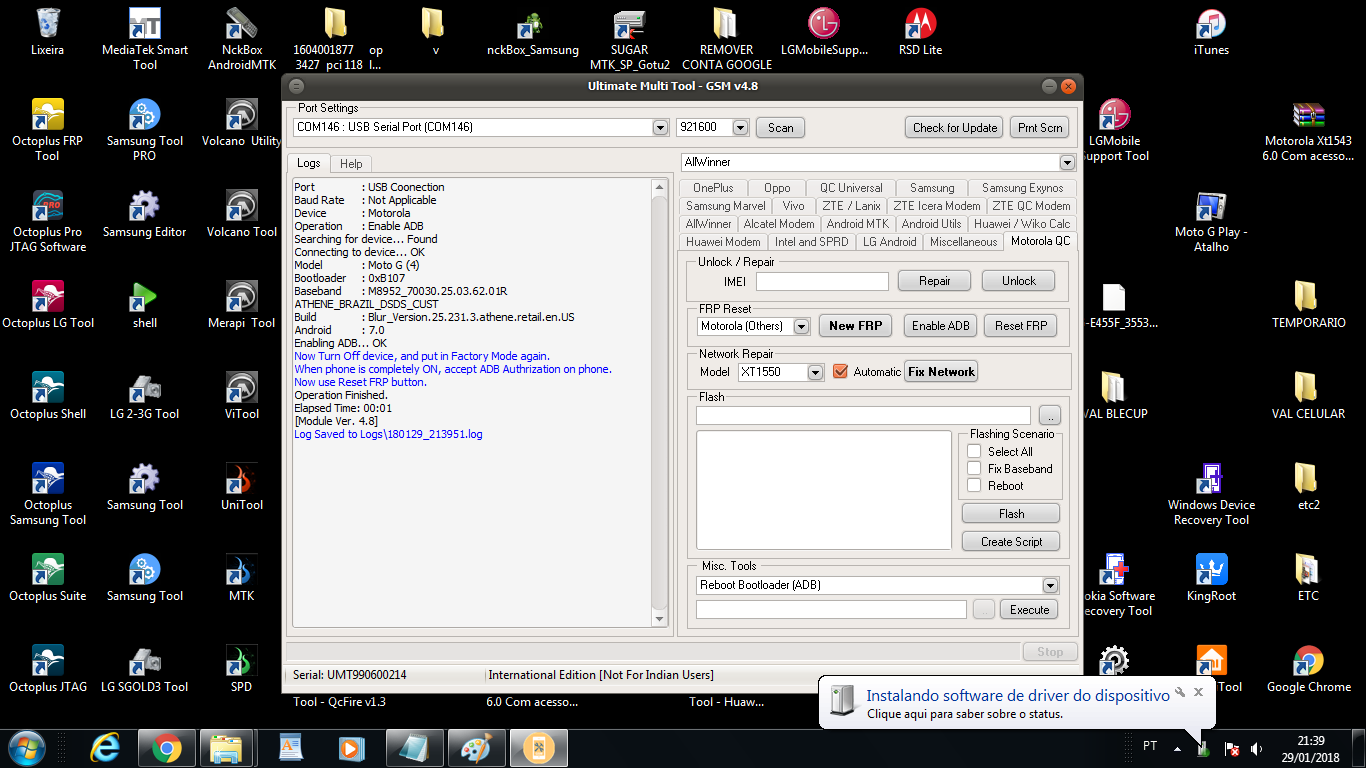1366x768 pixels.
Task: Click the Windows Start button
Action: point(26,748)
